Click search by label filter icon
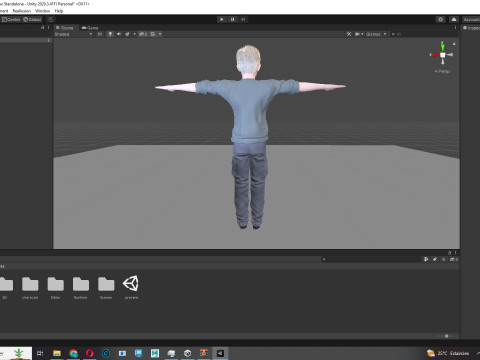Viewport: 480px width, 360px height. pos(435,259)
